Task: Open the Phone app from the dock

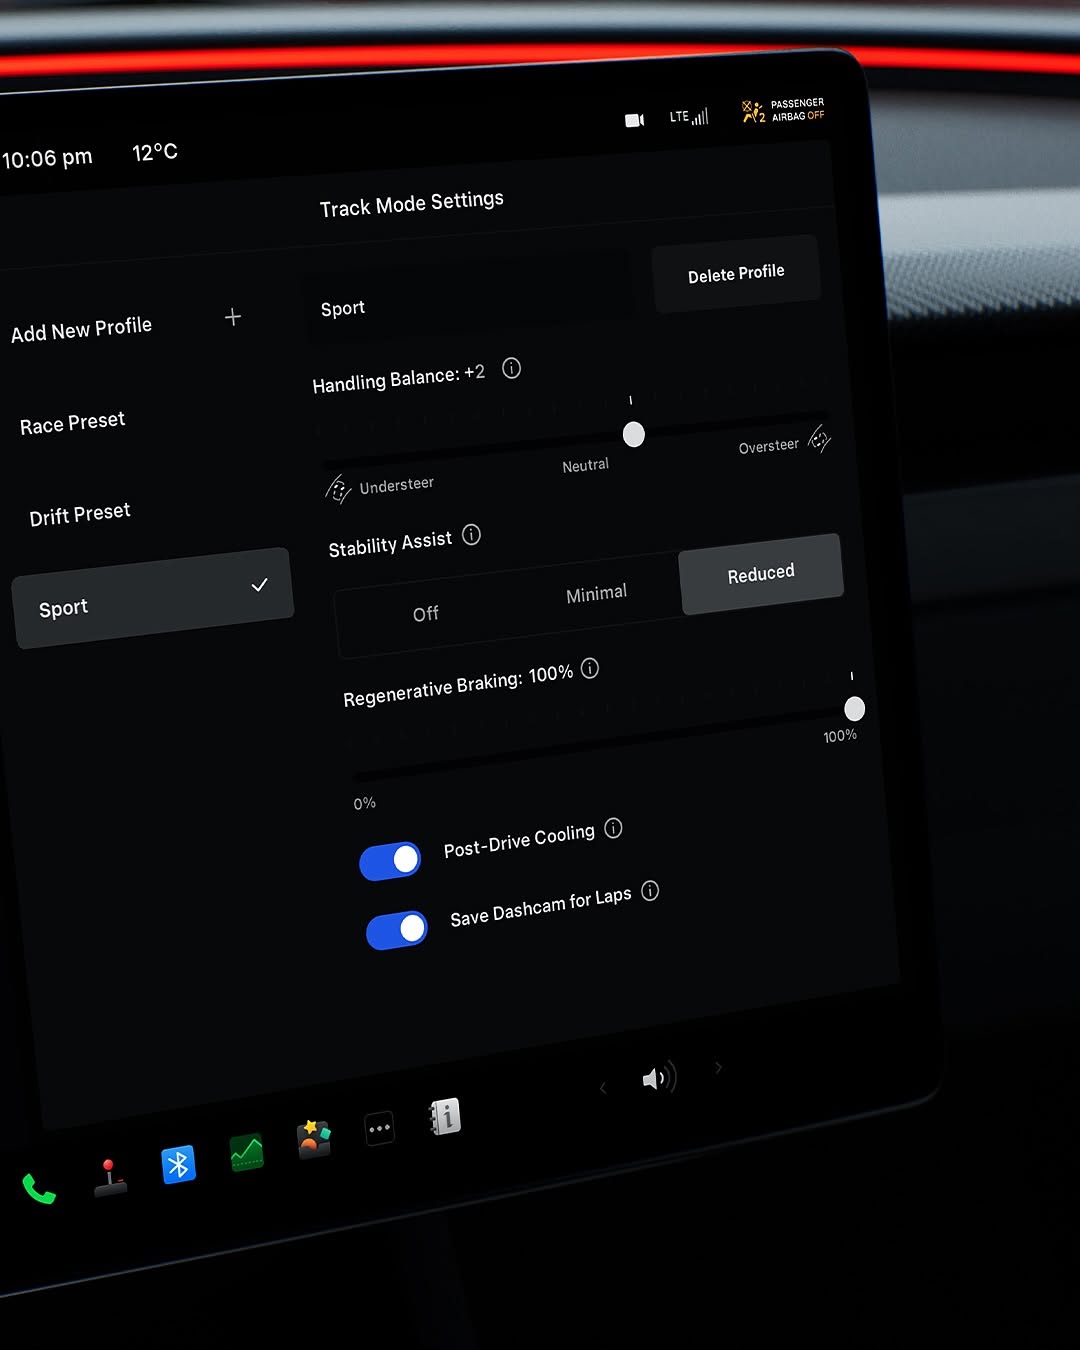Action: tap(39, 1192)
